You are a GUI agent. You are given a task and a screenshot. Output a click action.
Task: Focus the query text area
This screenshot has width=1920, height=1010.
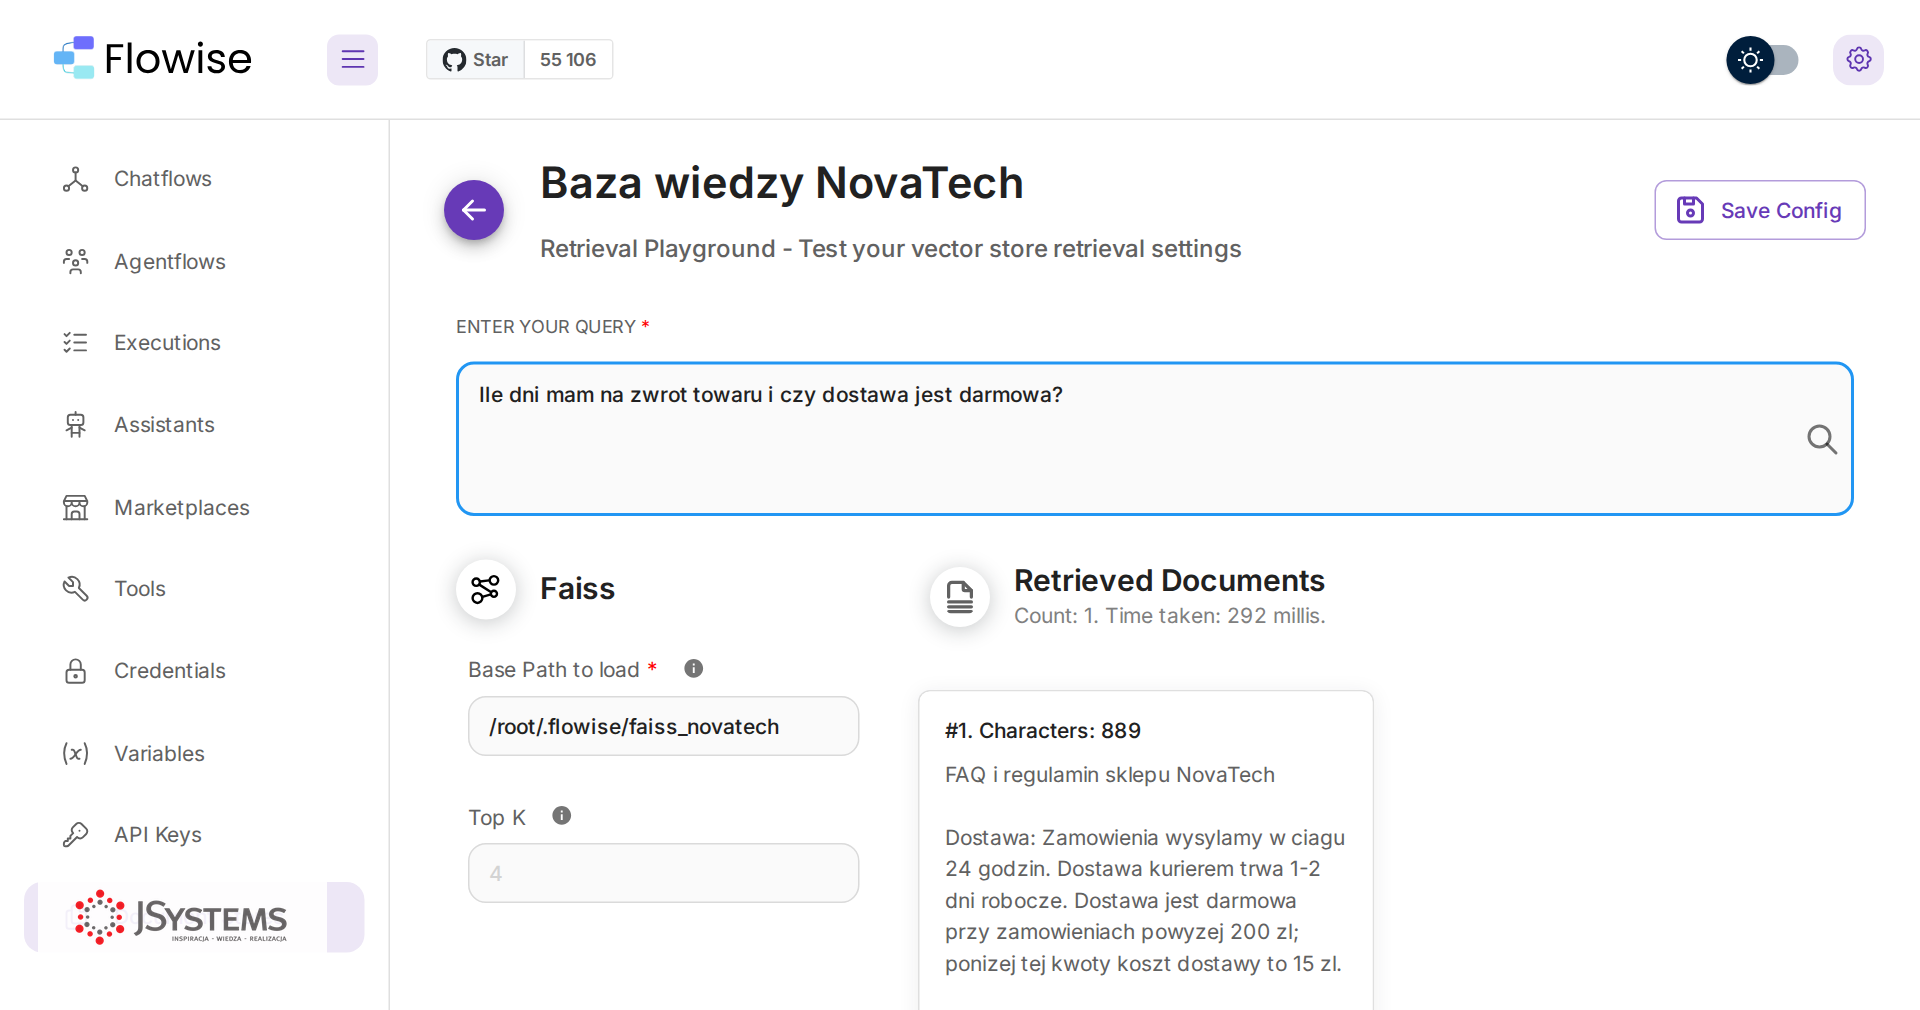(x=1155, y=439)
